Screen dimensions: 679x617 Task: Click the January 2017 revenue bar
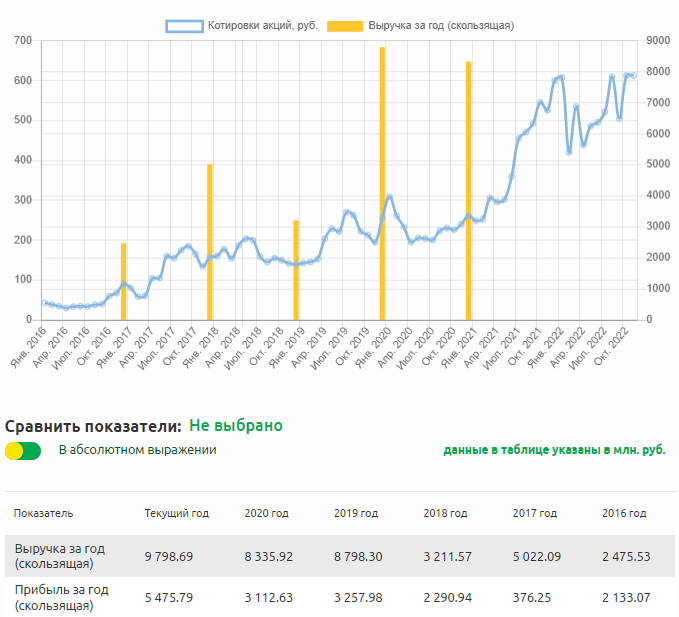[x=124, y=281]
